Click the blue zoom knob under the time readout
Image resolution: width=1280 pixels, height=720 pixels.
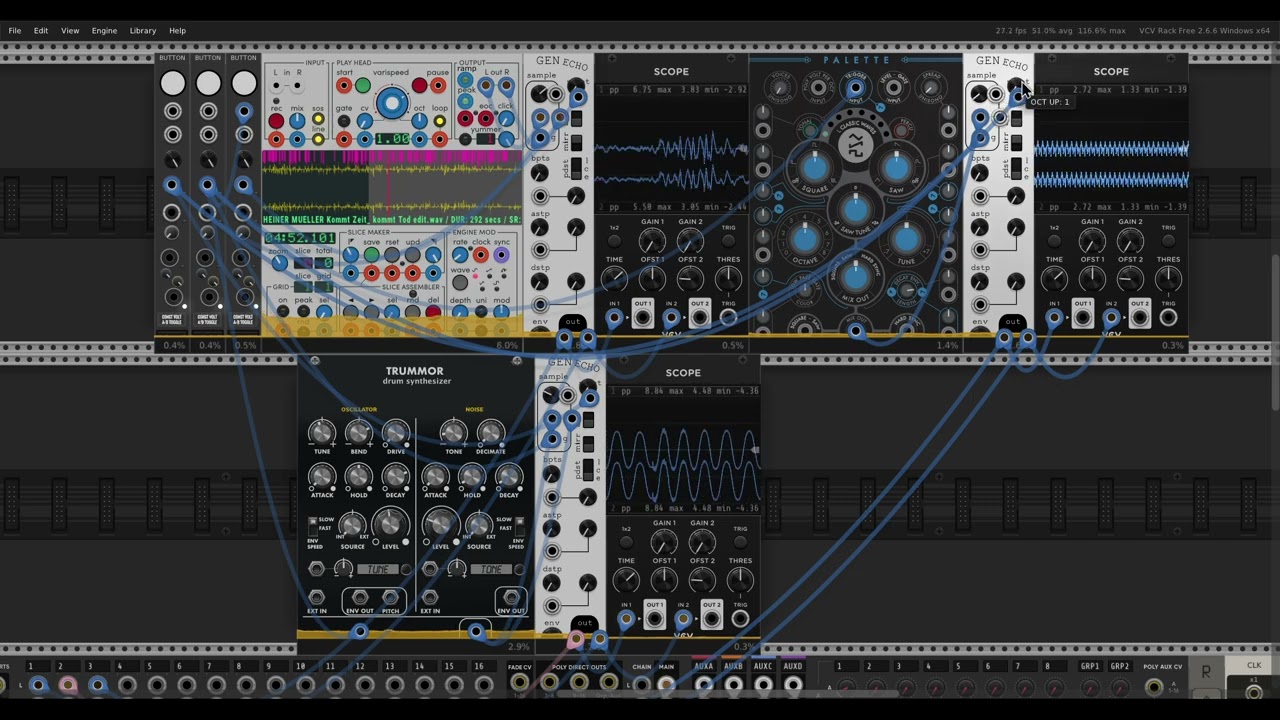tap(280, 263)
